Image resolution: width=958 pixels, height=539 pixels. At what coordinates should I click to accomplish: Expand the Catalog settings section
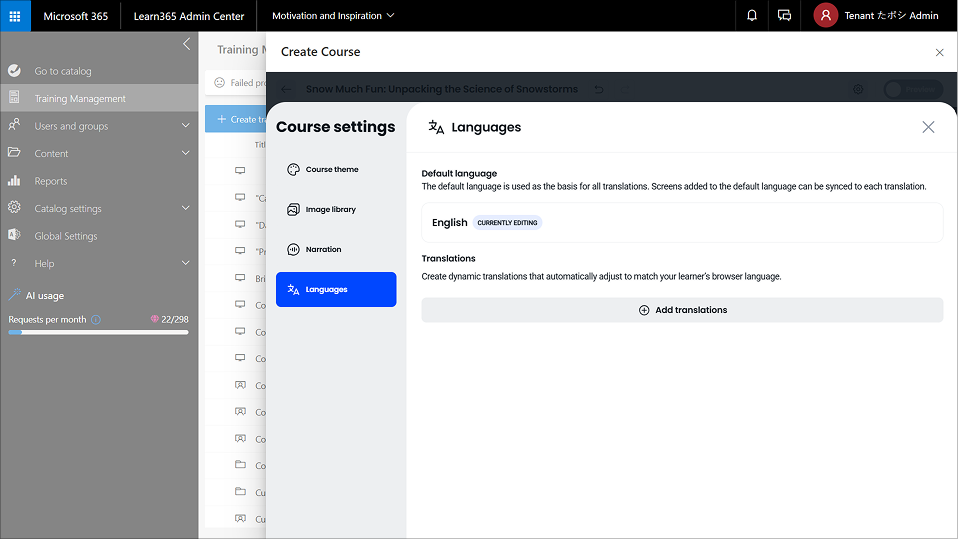[98, 209]
